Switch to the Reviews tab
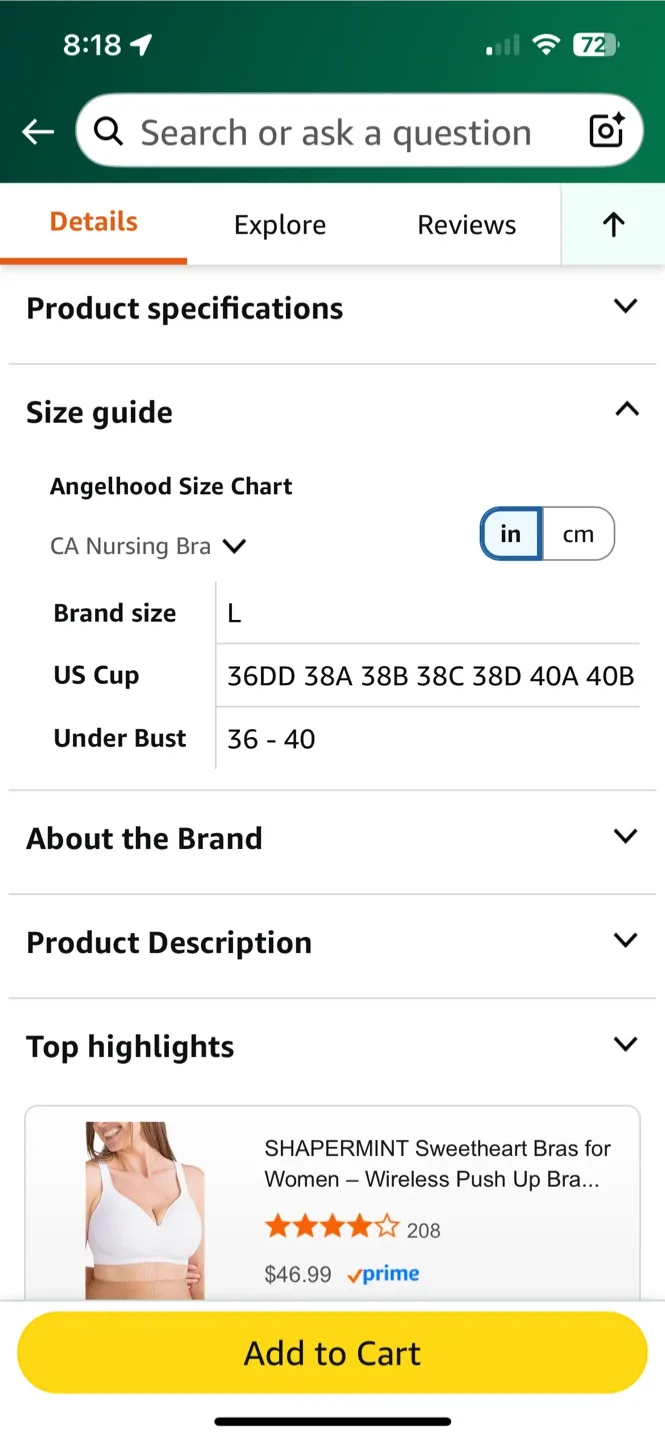This screenshot has height=1440, width=665. [x=466, y=225]
